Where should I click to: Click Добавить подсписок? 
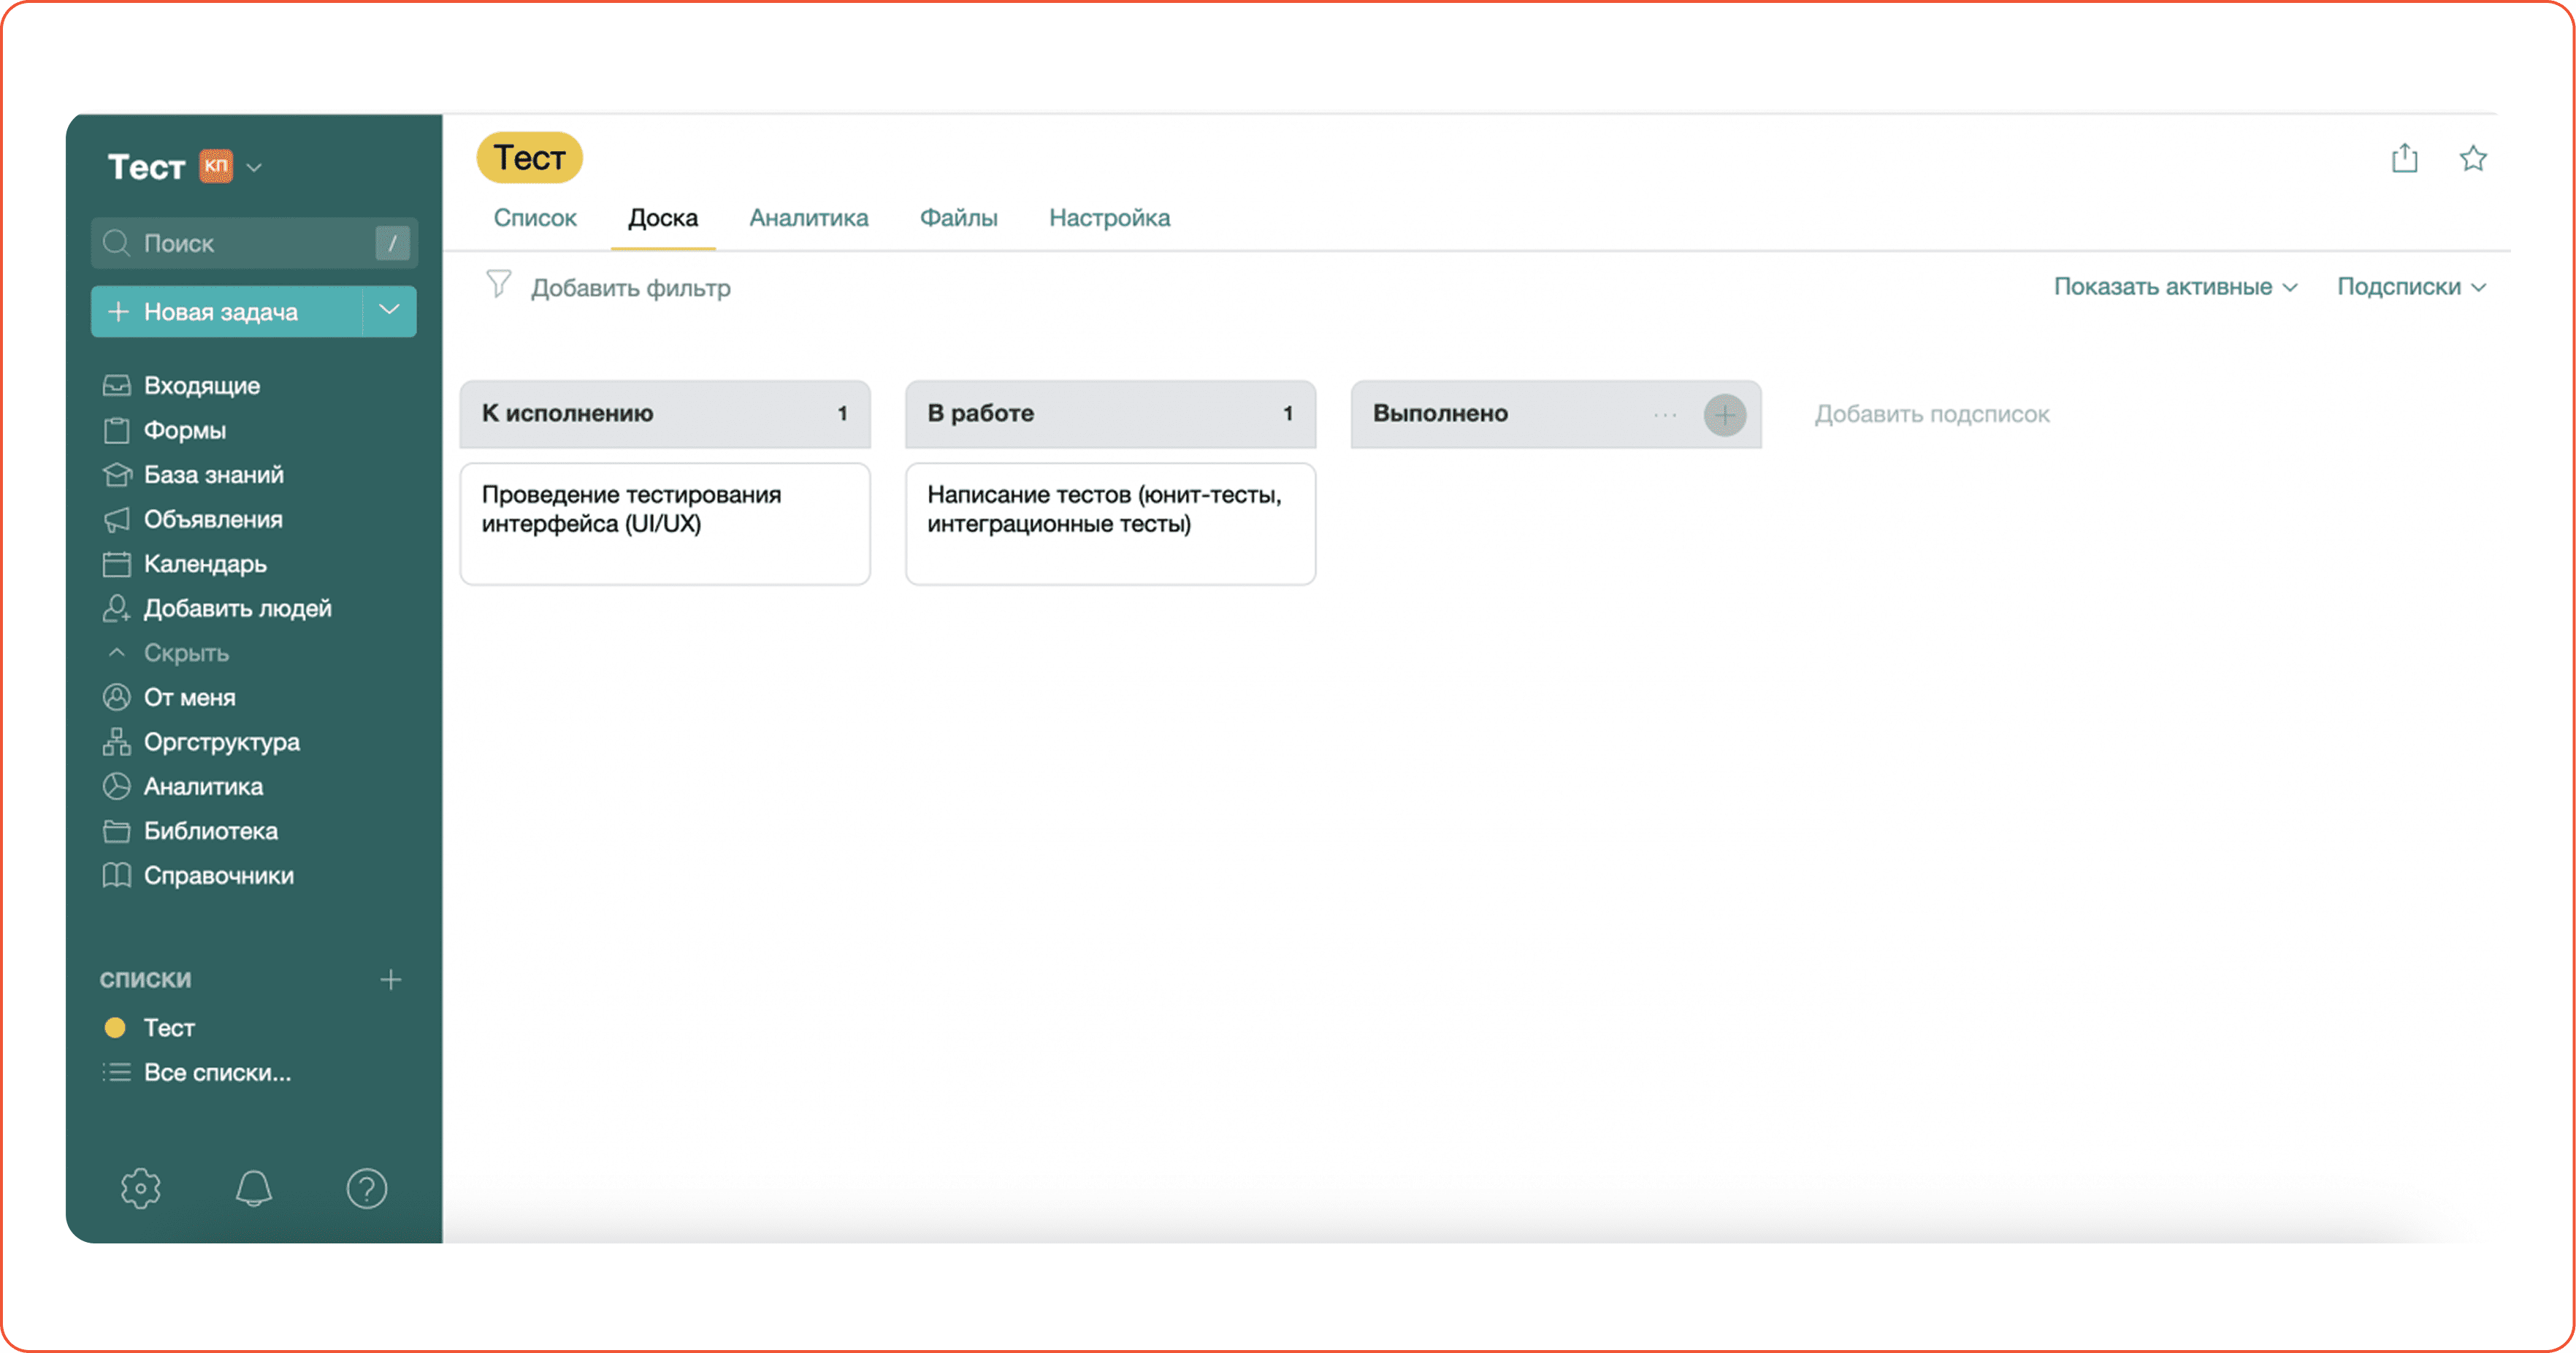pos(1932,414)
